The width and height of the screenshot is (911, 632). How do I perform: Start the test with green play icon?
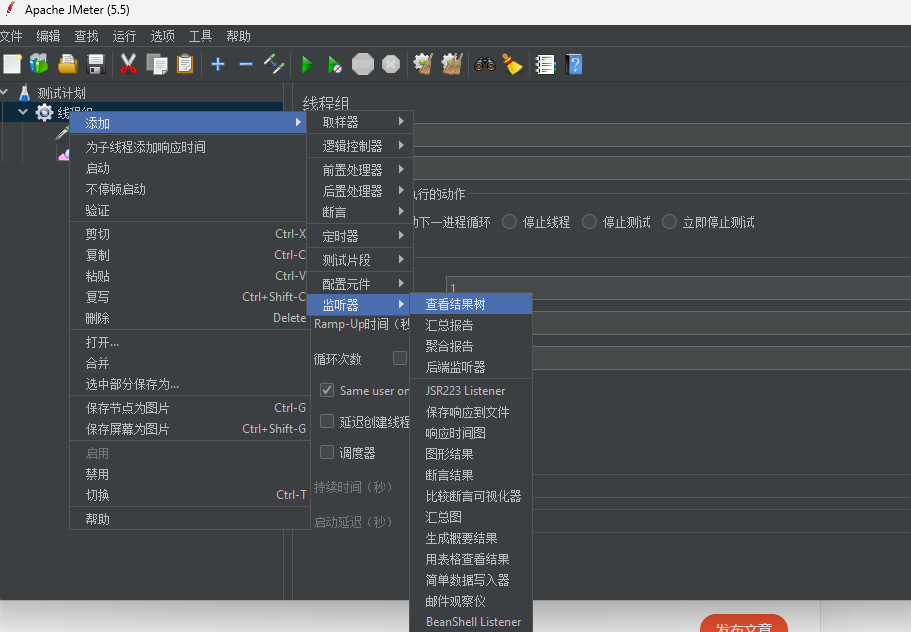[x=307, y=64]
